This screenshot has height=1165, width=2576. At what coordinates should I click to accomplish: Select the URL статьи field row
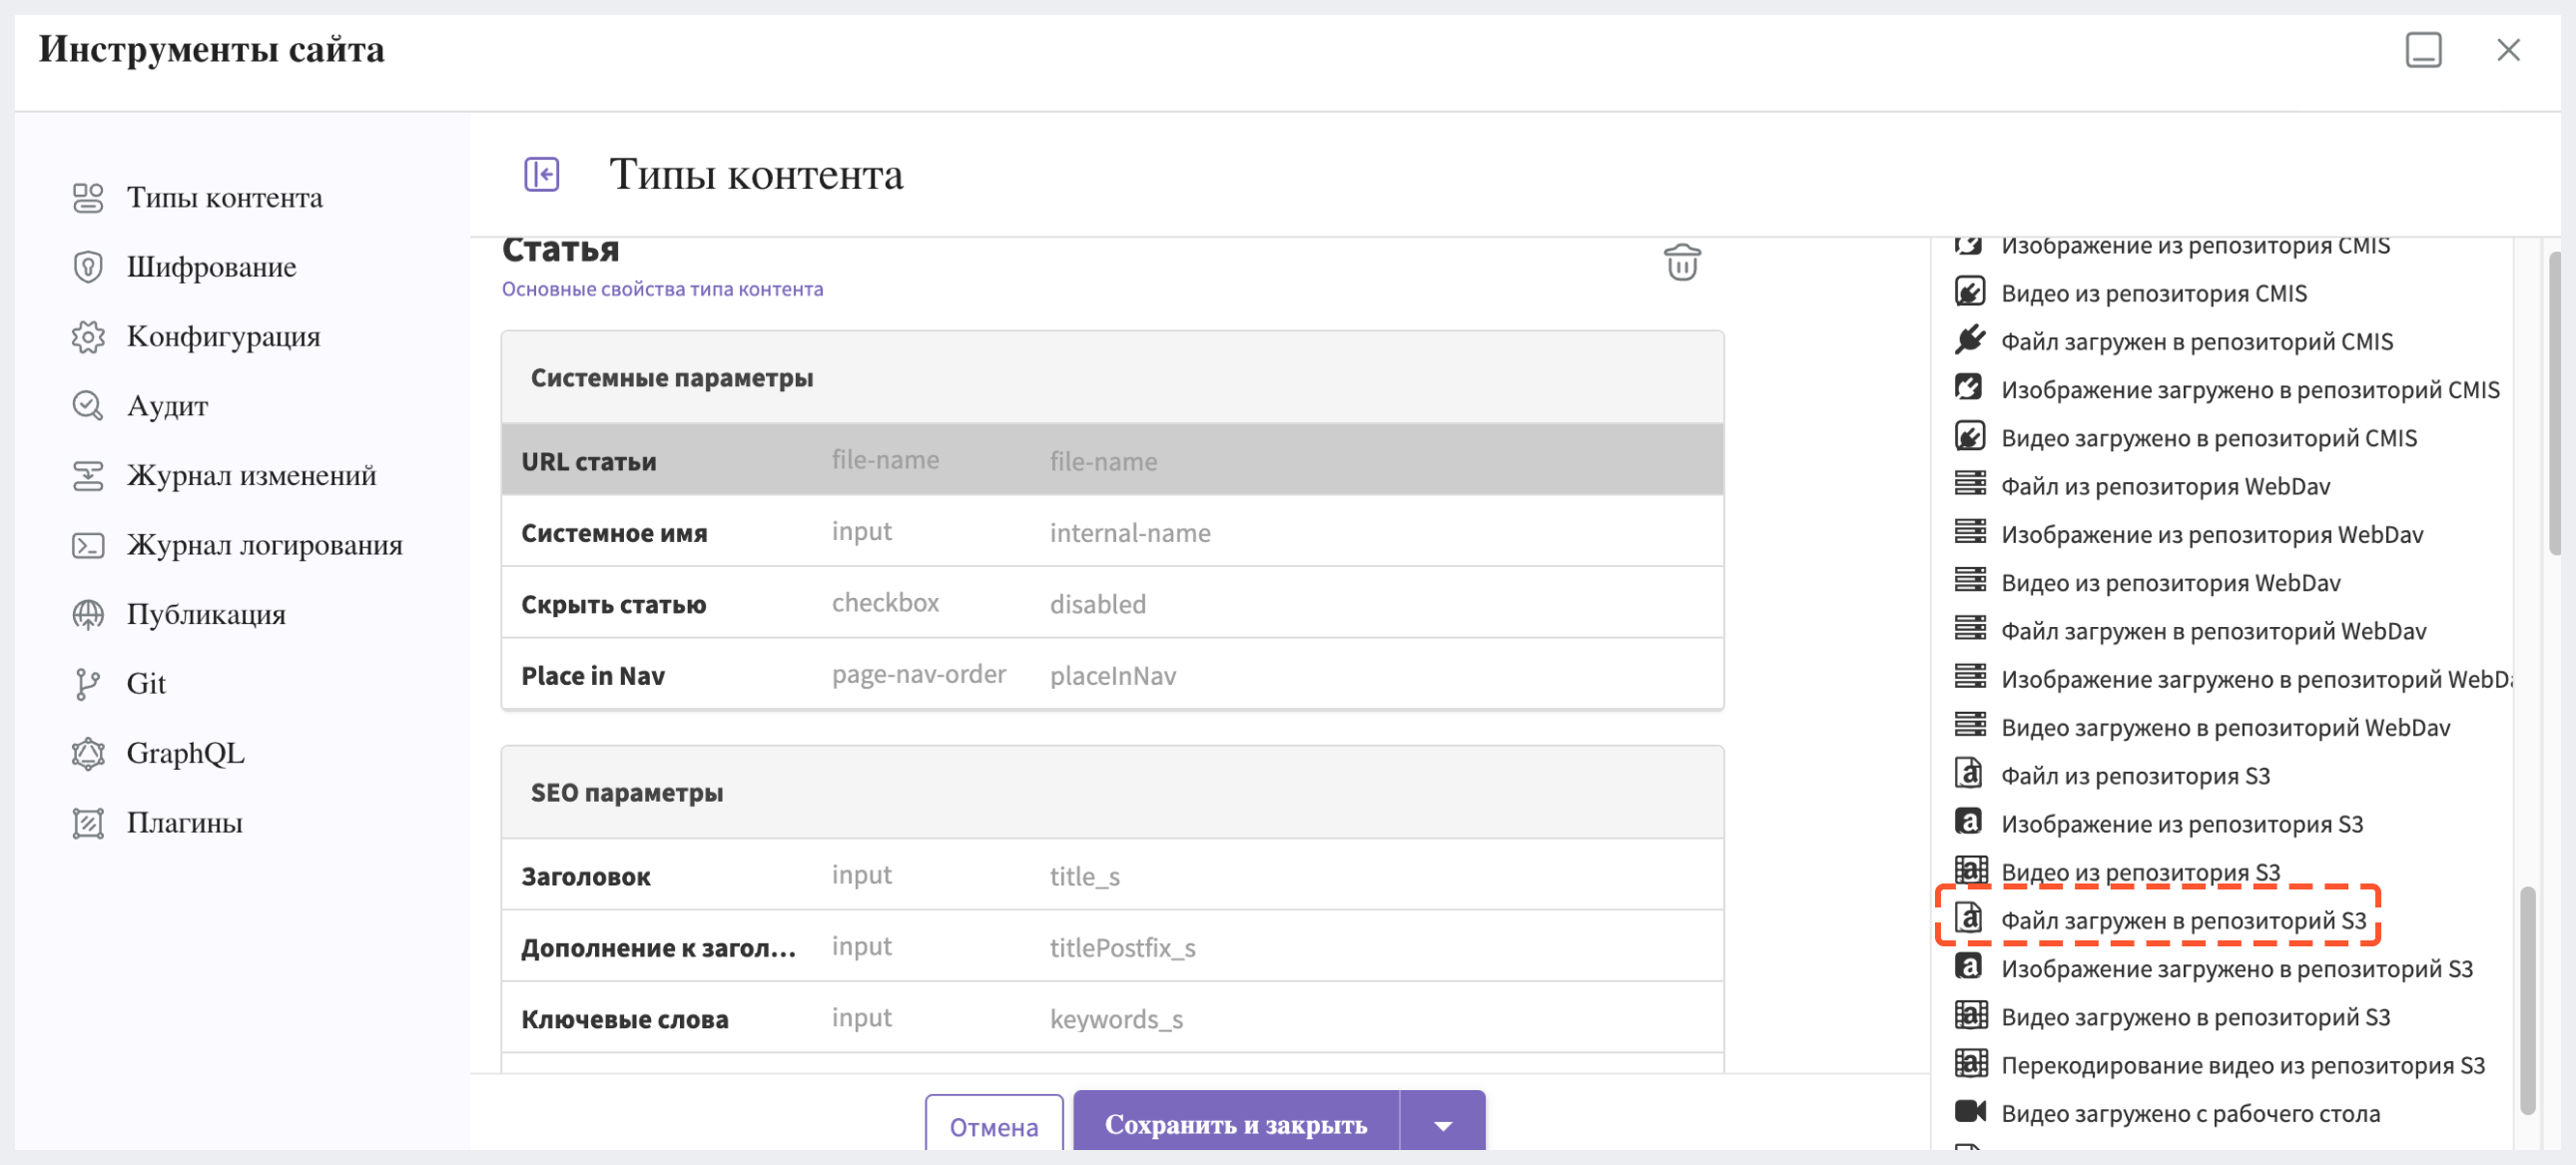coord(1112,461)
